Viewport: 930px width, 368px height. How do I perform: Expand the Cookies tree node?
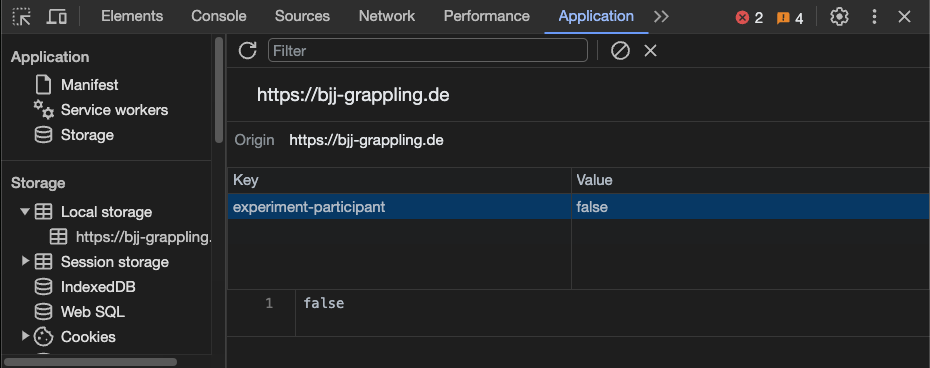[x=25, y=336]
